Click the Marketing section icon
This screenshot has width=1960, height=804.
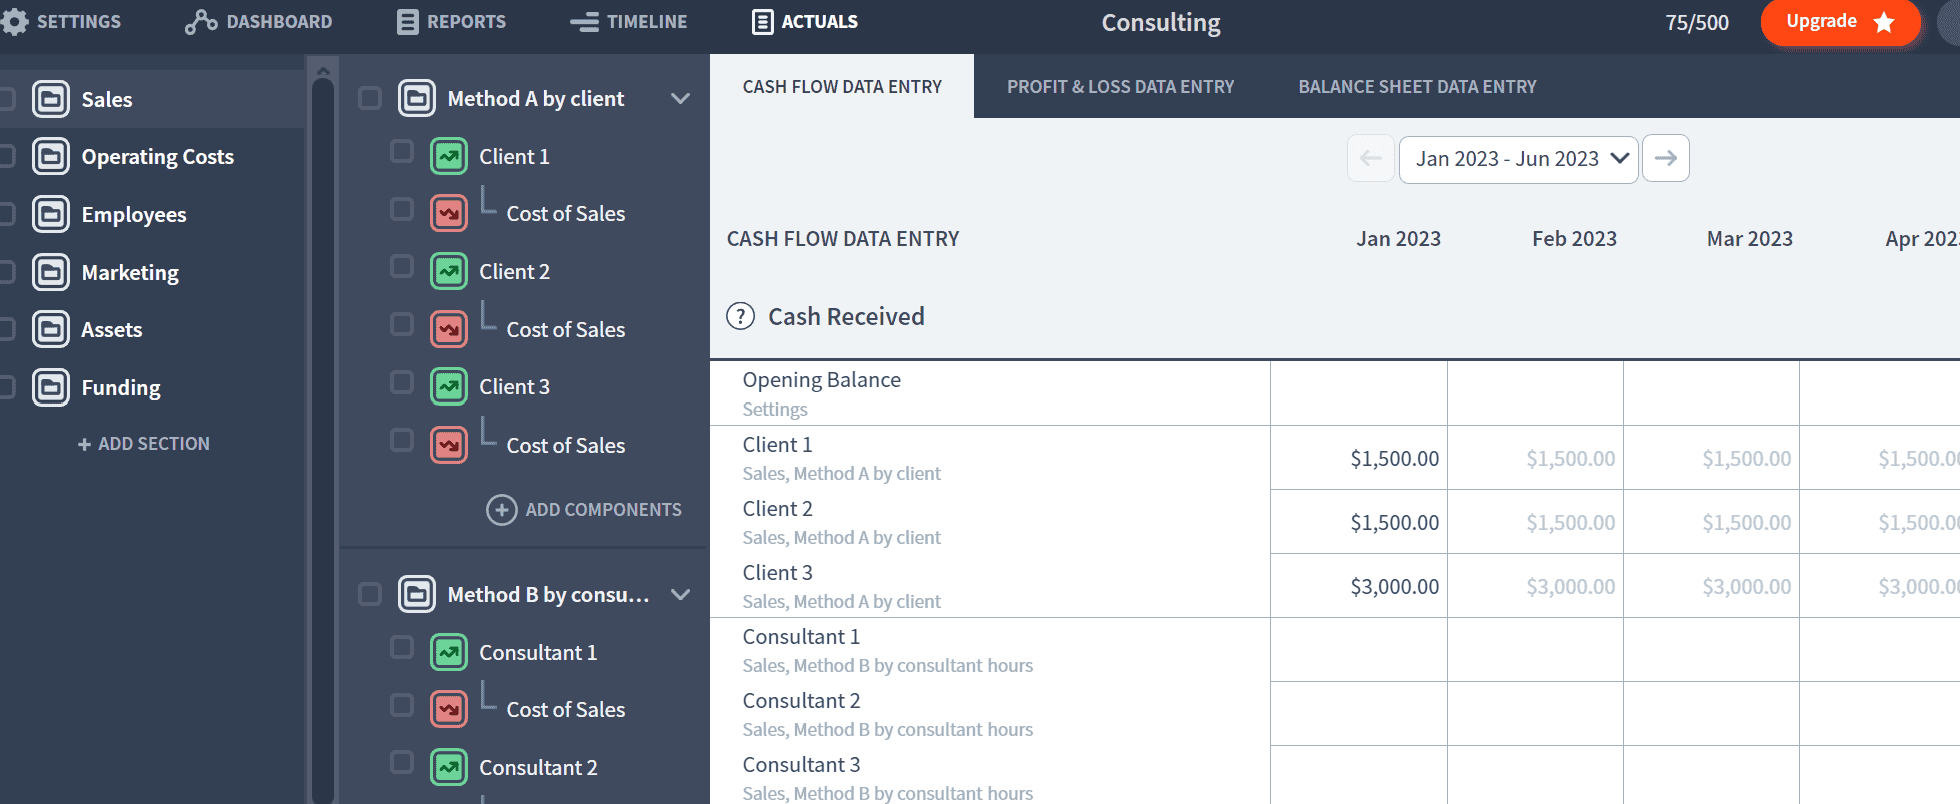coord(51,272)
